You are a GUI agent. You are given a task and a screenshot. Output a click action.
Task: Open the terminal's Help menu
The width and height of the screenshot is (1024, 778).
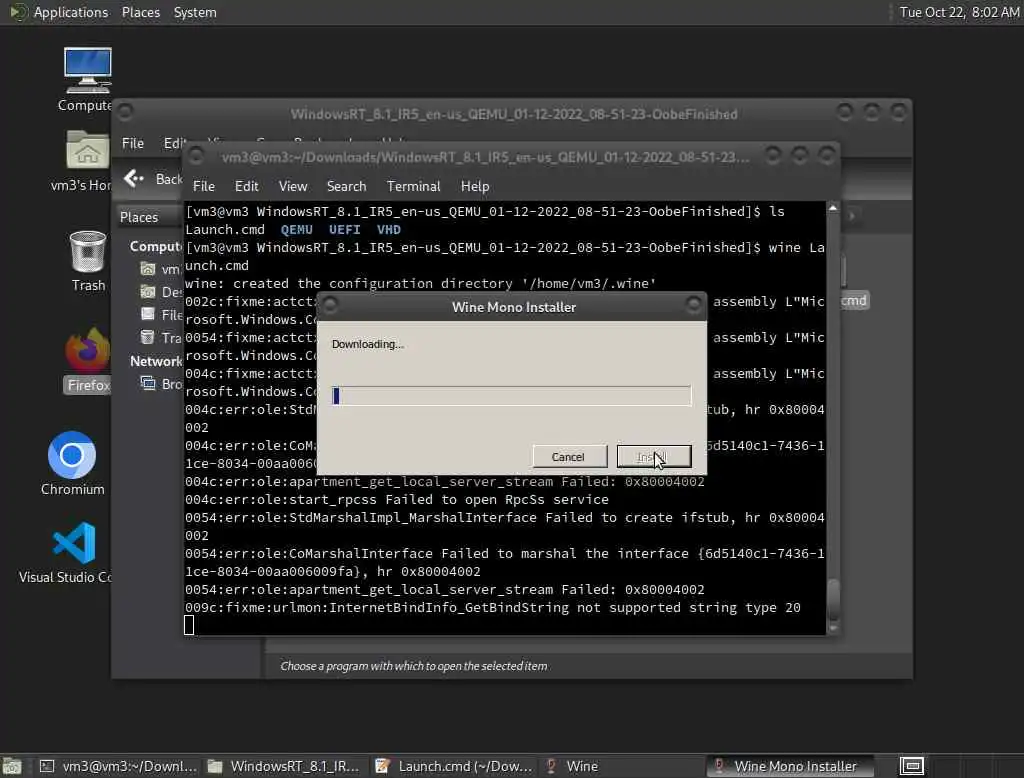coord(475,186)
